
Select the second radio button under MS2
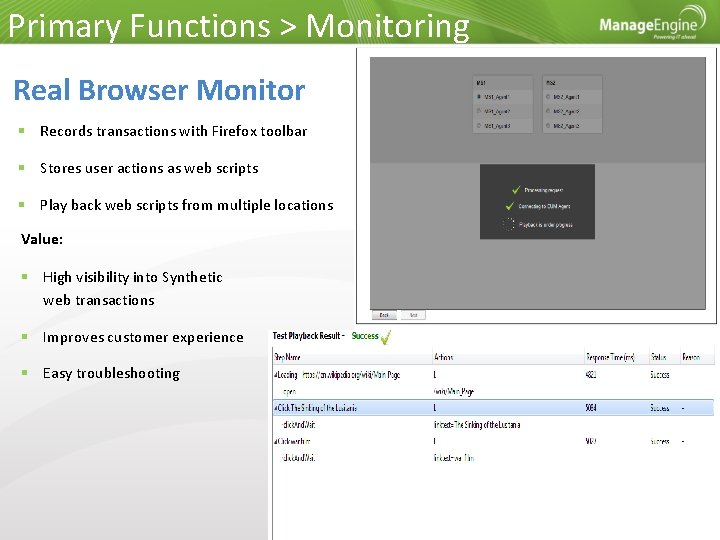pos(548,111)
